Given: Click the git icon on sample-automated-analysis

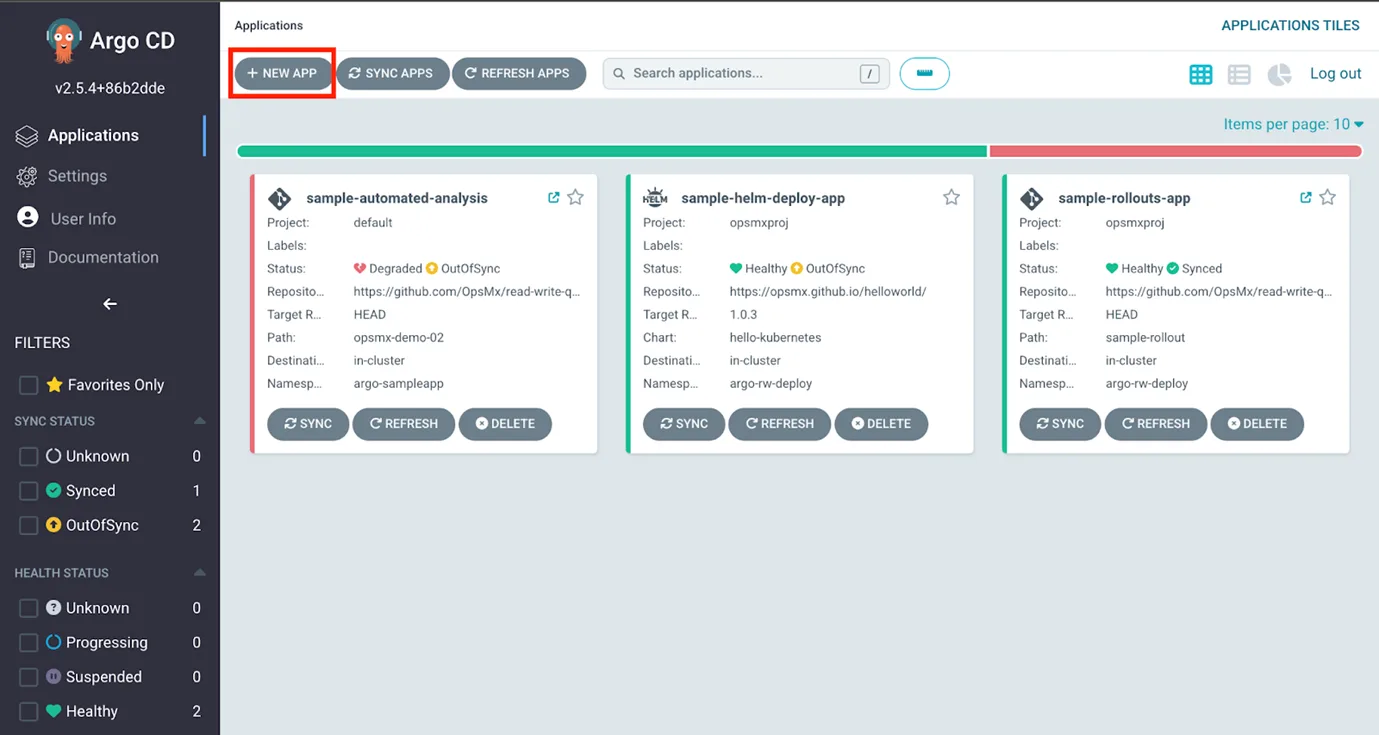Looking at the screenshot, I should point(279,198).
